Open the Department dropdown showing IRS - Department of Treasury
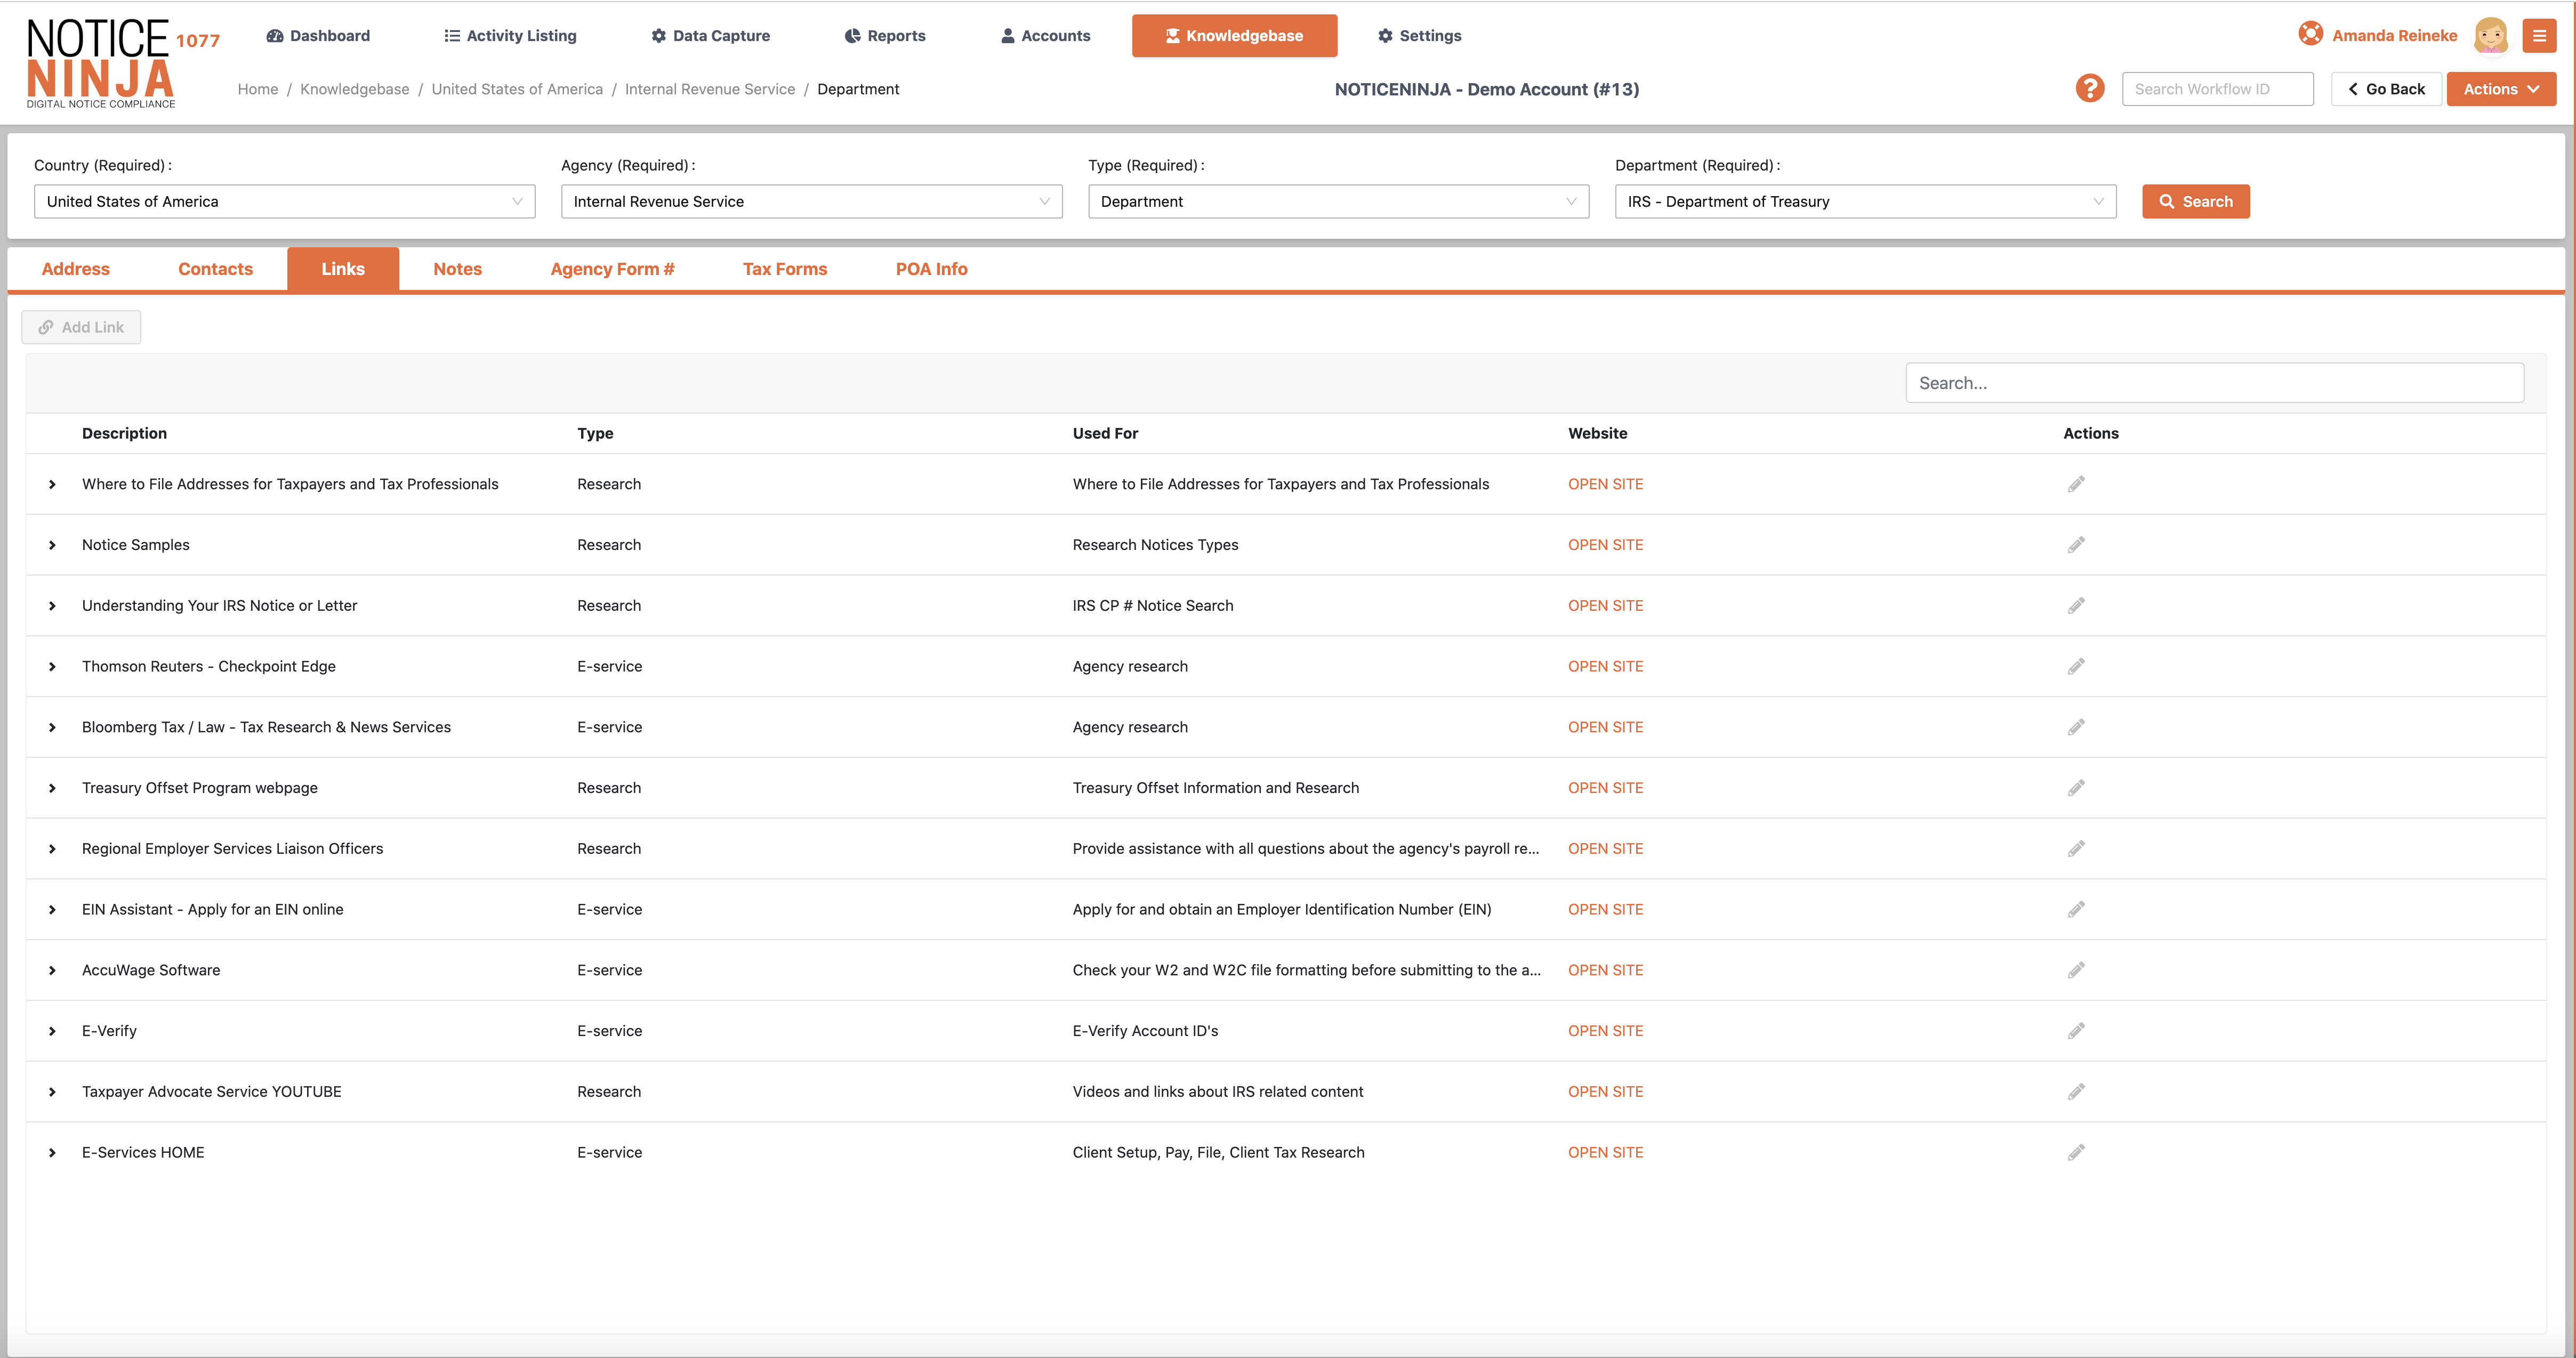The width and height of the screenshot is (2576, 1358). 1865,201
